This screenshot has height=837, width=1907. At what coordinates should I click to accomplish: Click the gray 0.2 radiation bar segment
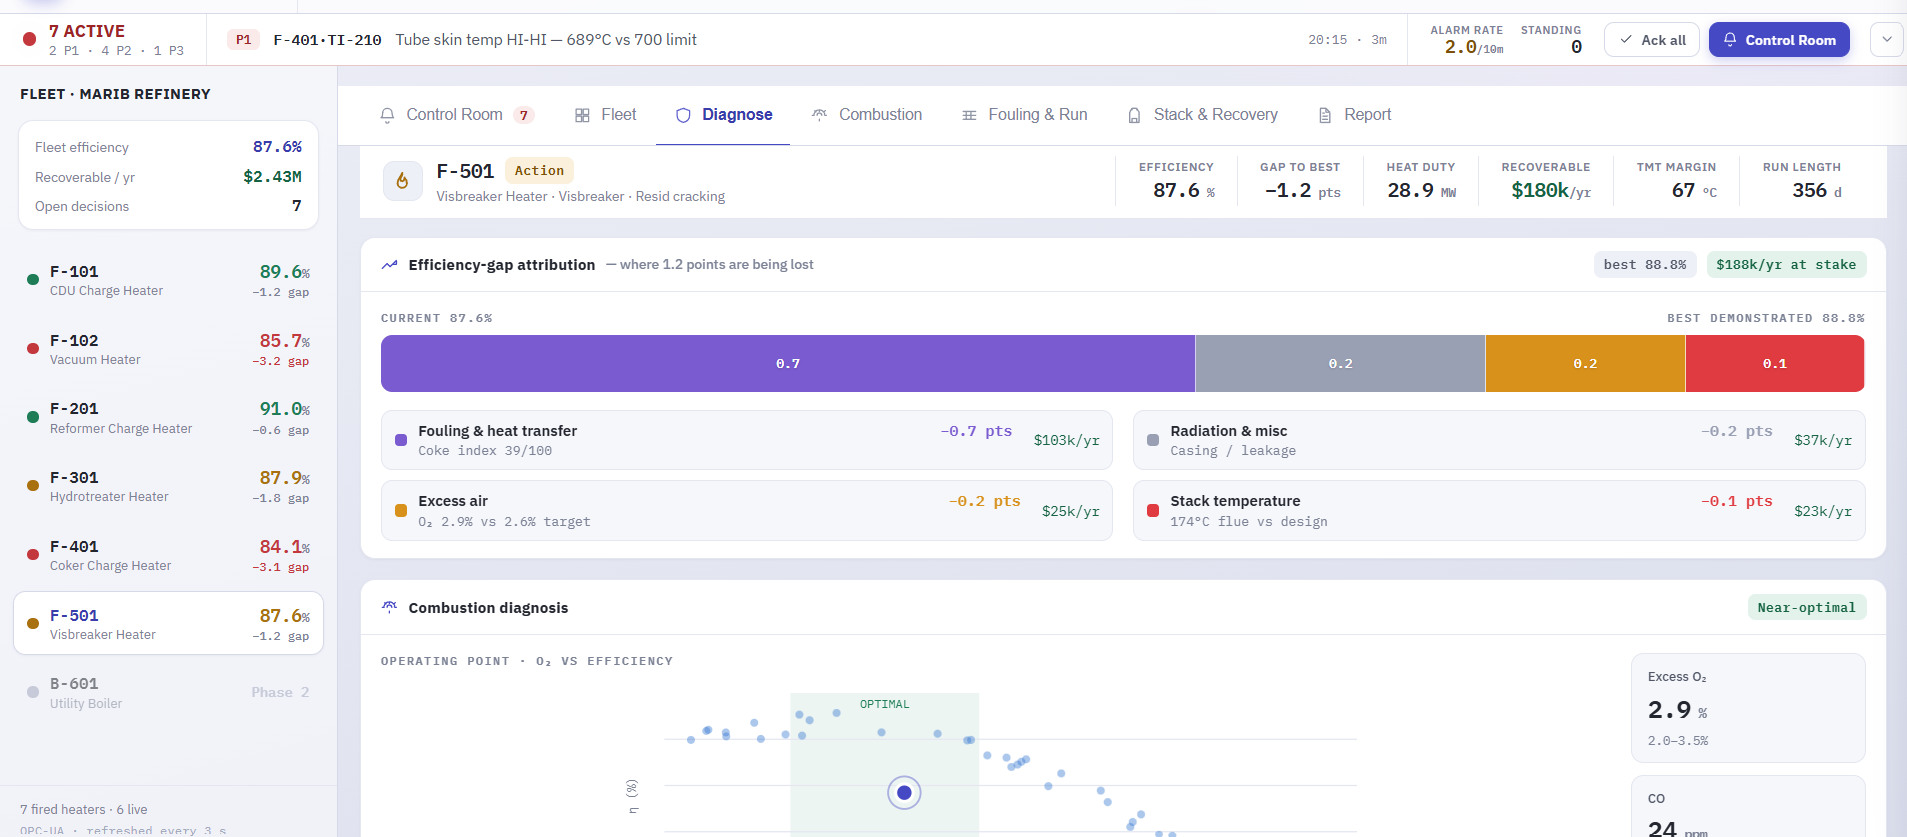coord(1340,363)
